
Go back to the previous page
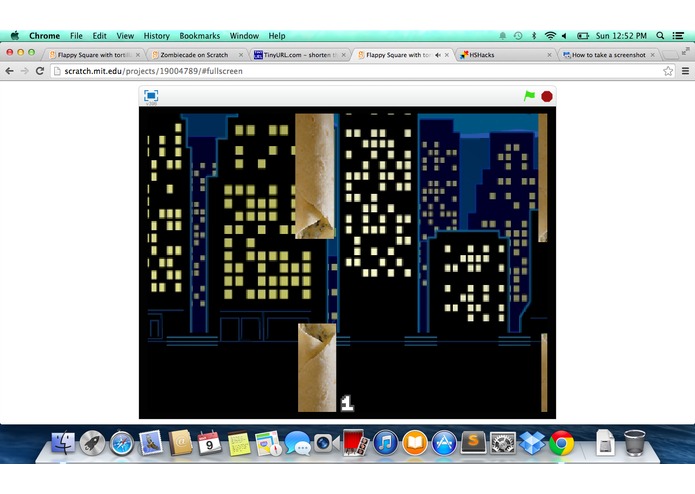tap(9, 71)
